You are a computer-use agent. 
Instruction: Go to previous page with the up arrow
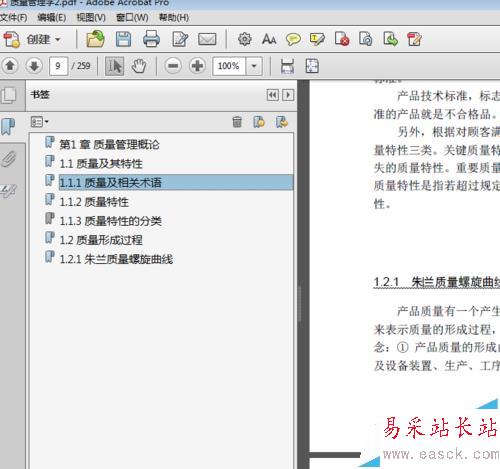10,66
